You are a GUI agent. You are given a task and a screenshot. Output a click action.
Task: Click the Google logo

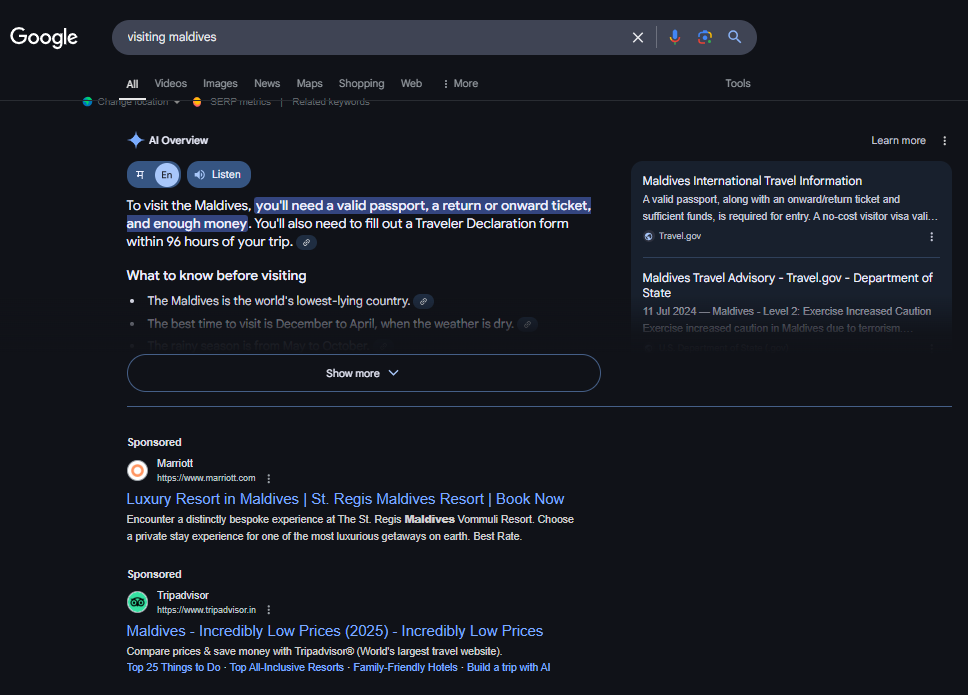click(x=44, y=37)
